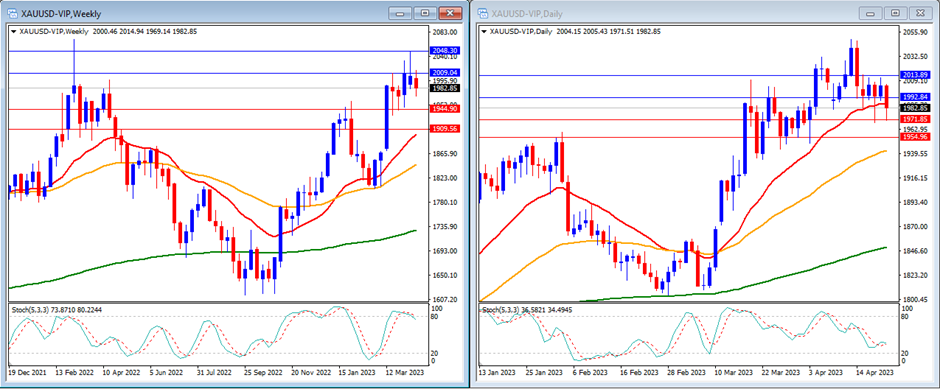Select the 1909.56 red support price label

coord(445,129)
